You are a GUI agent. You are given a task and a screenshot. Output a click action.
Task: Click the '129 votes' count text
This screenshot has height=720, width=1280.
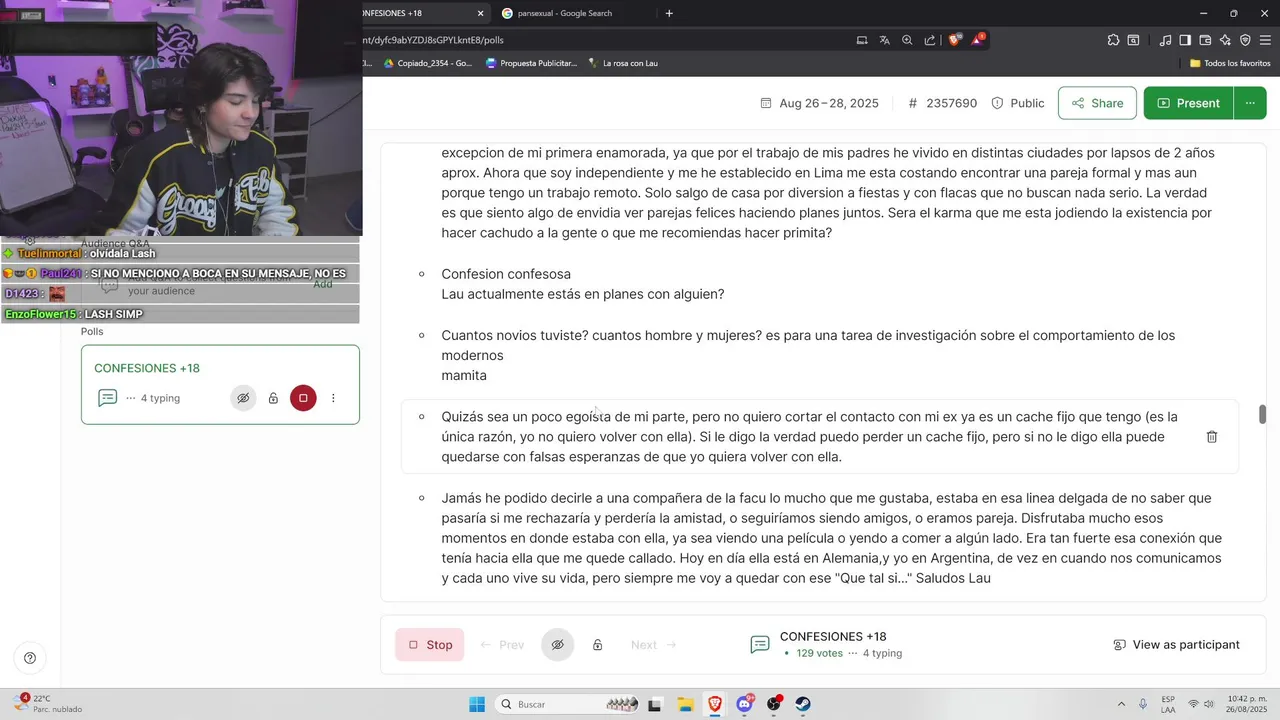click(x=820, y=653)
